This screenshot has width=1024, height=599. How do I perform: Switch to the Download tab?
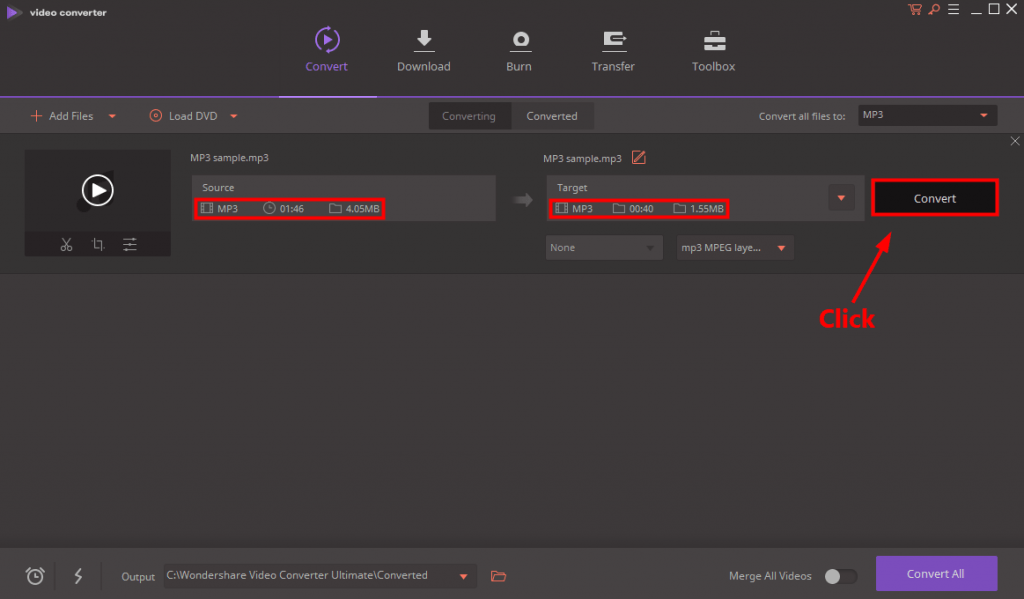pyautogui.click(x=424, y=50)
